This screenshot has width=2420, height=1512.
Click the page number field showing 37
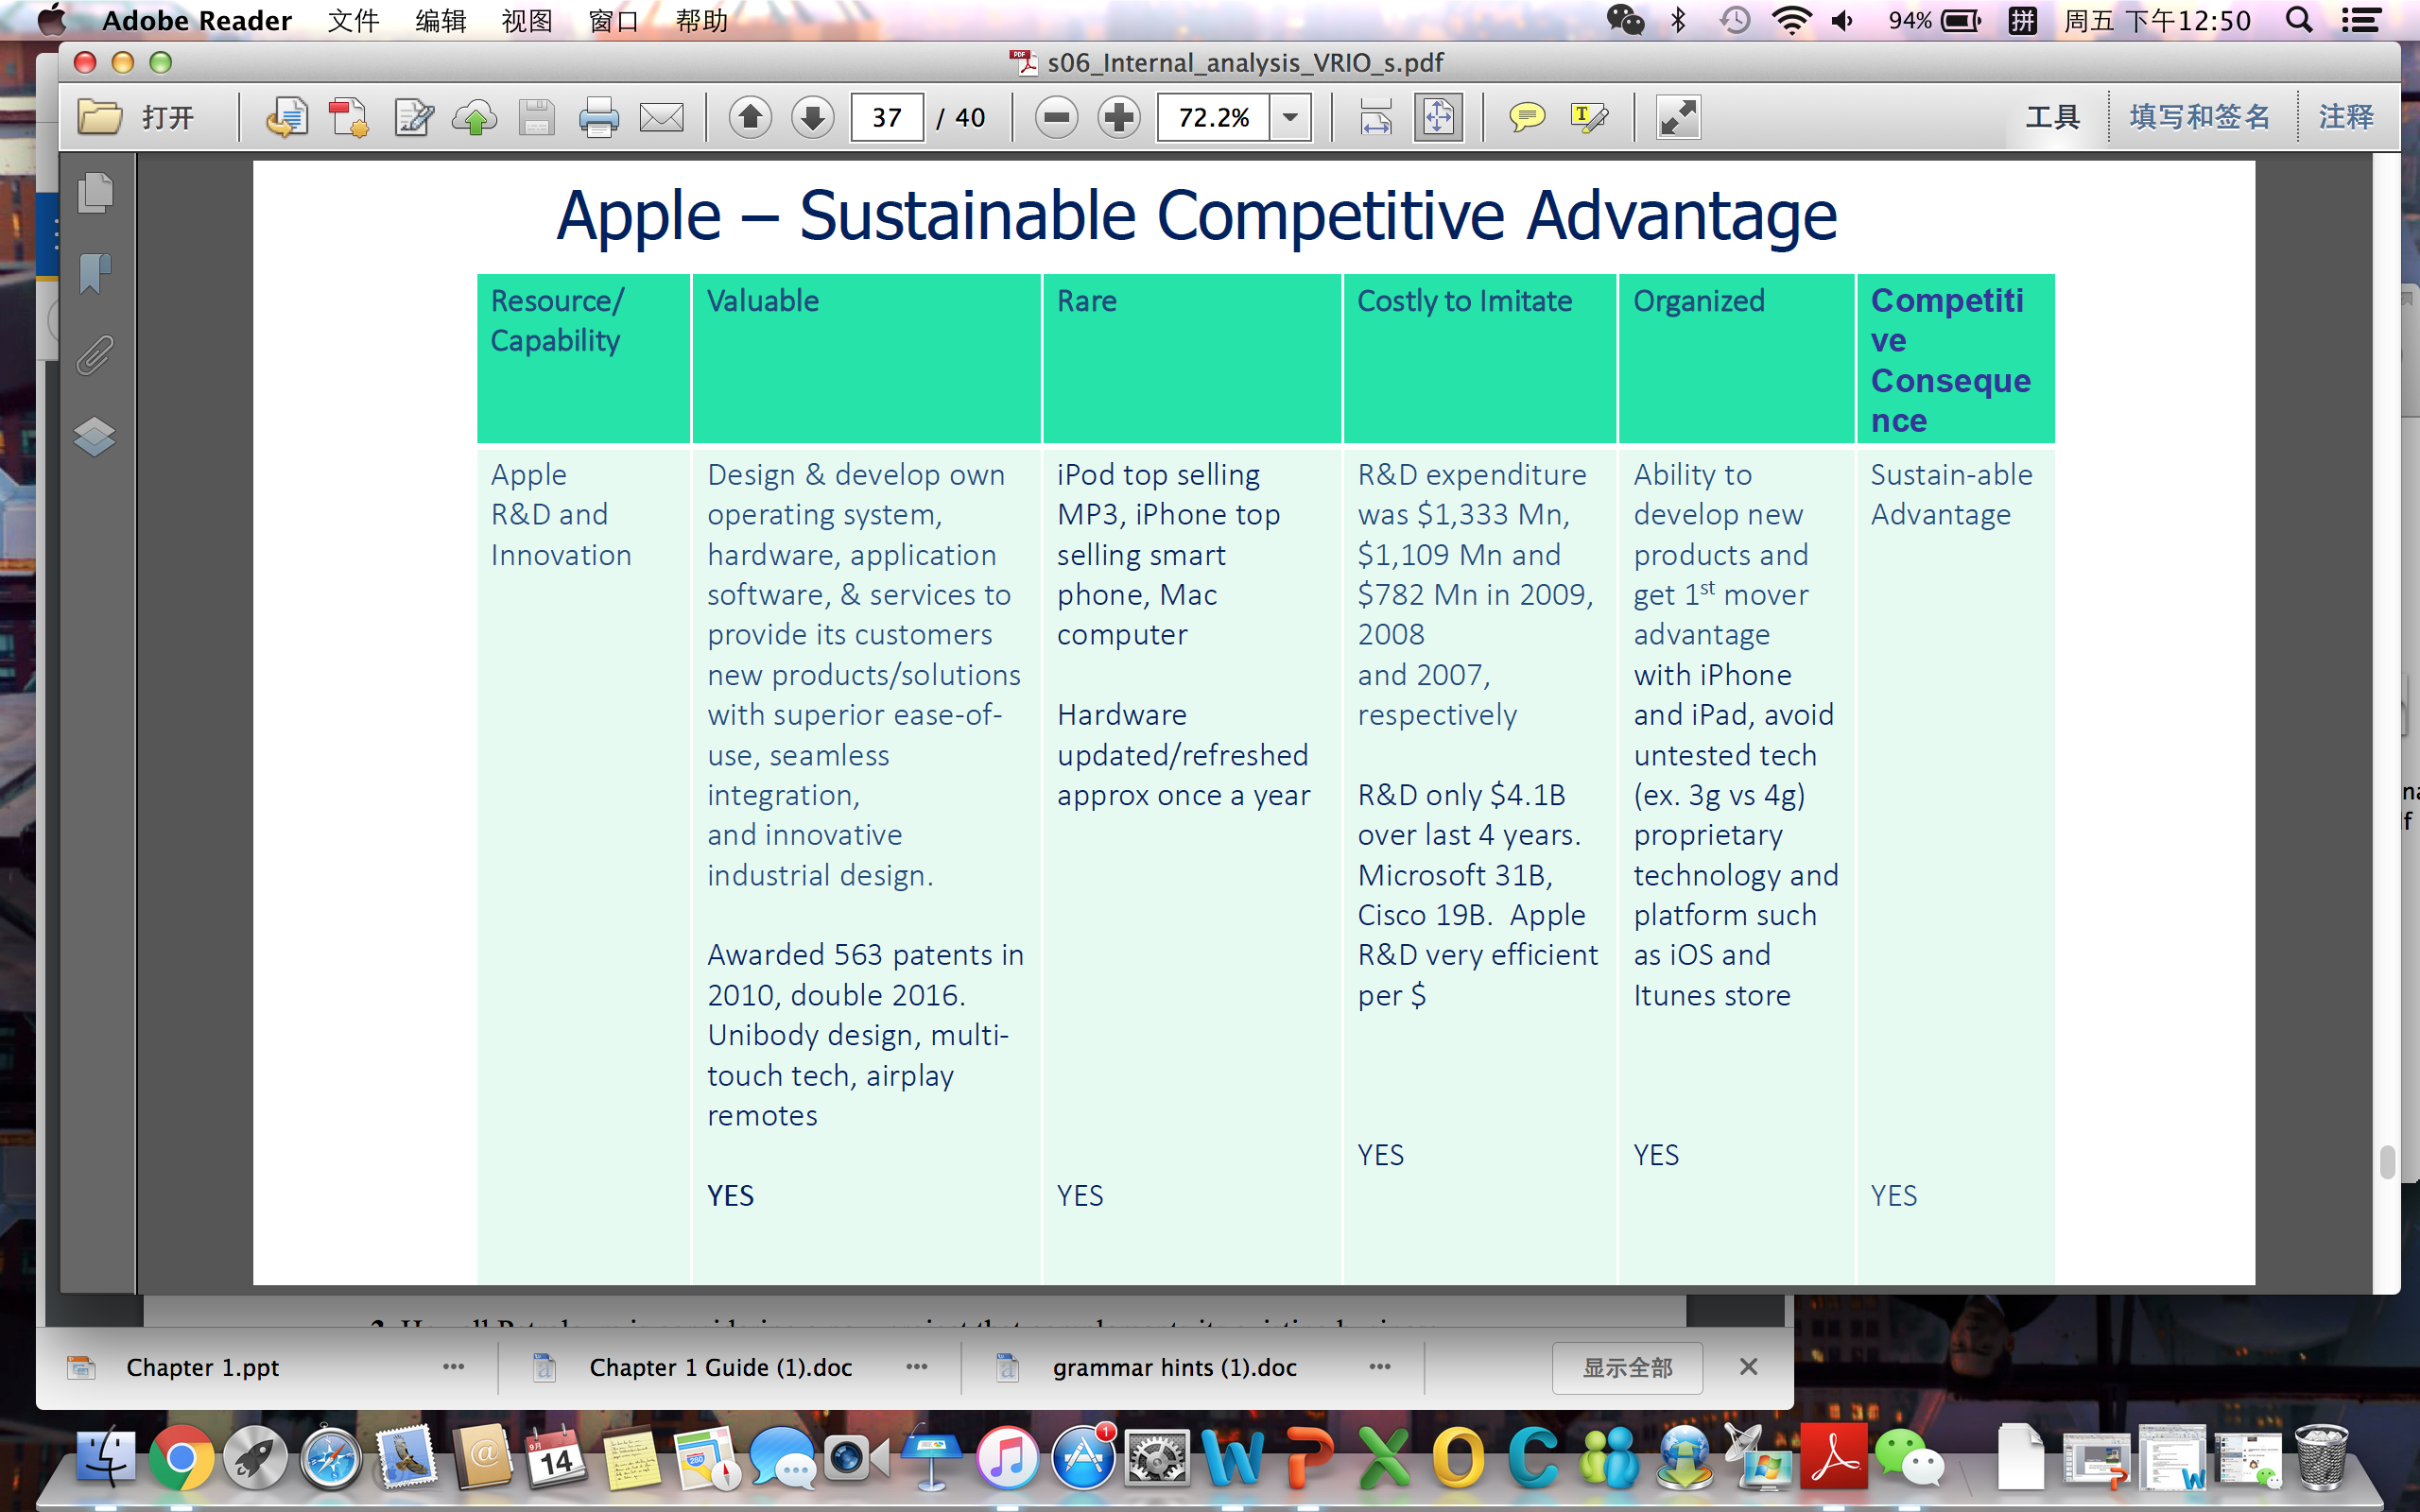pyautogui.click(x=887, y=118)
